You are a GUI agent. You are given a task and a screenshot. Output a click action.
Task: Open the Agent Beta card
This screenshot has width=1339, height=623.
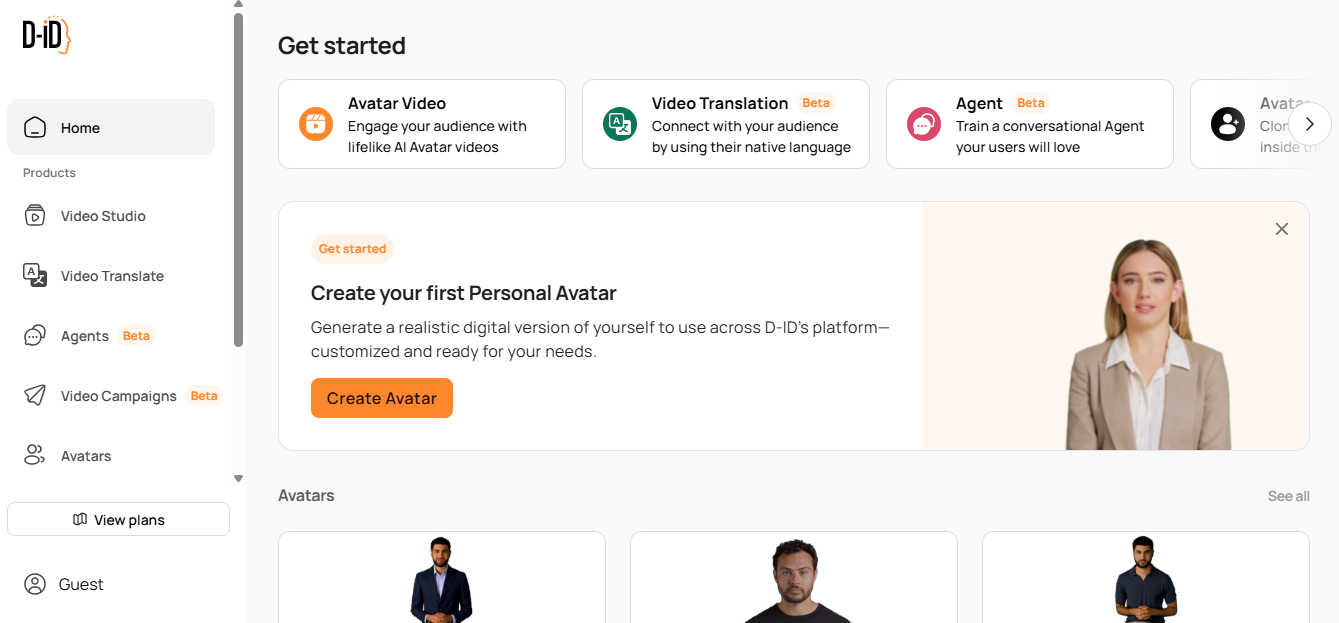1030,124
